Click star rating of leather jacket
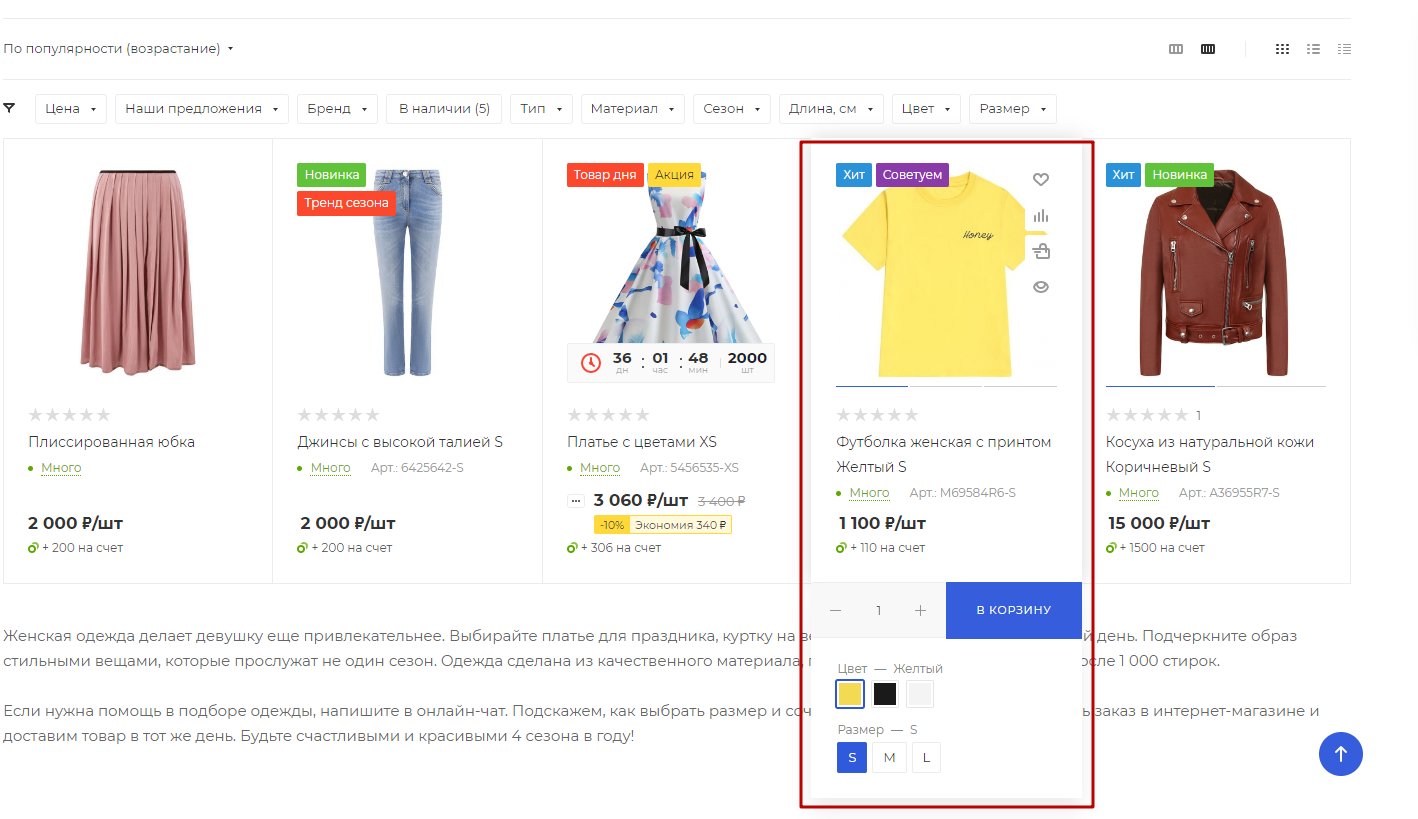 tap(1147, 415)
